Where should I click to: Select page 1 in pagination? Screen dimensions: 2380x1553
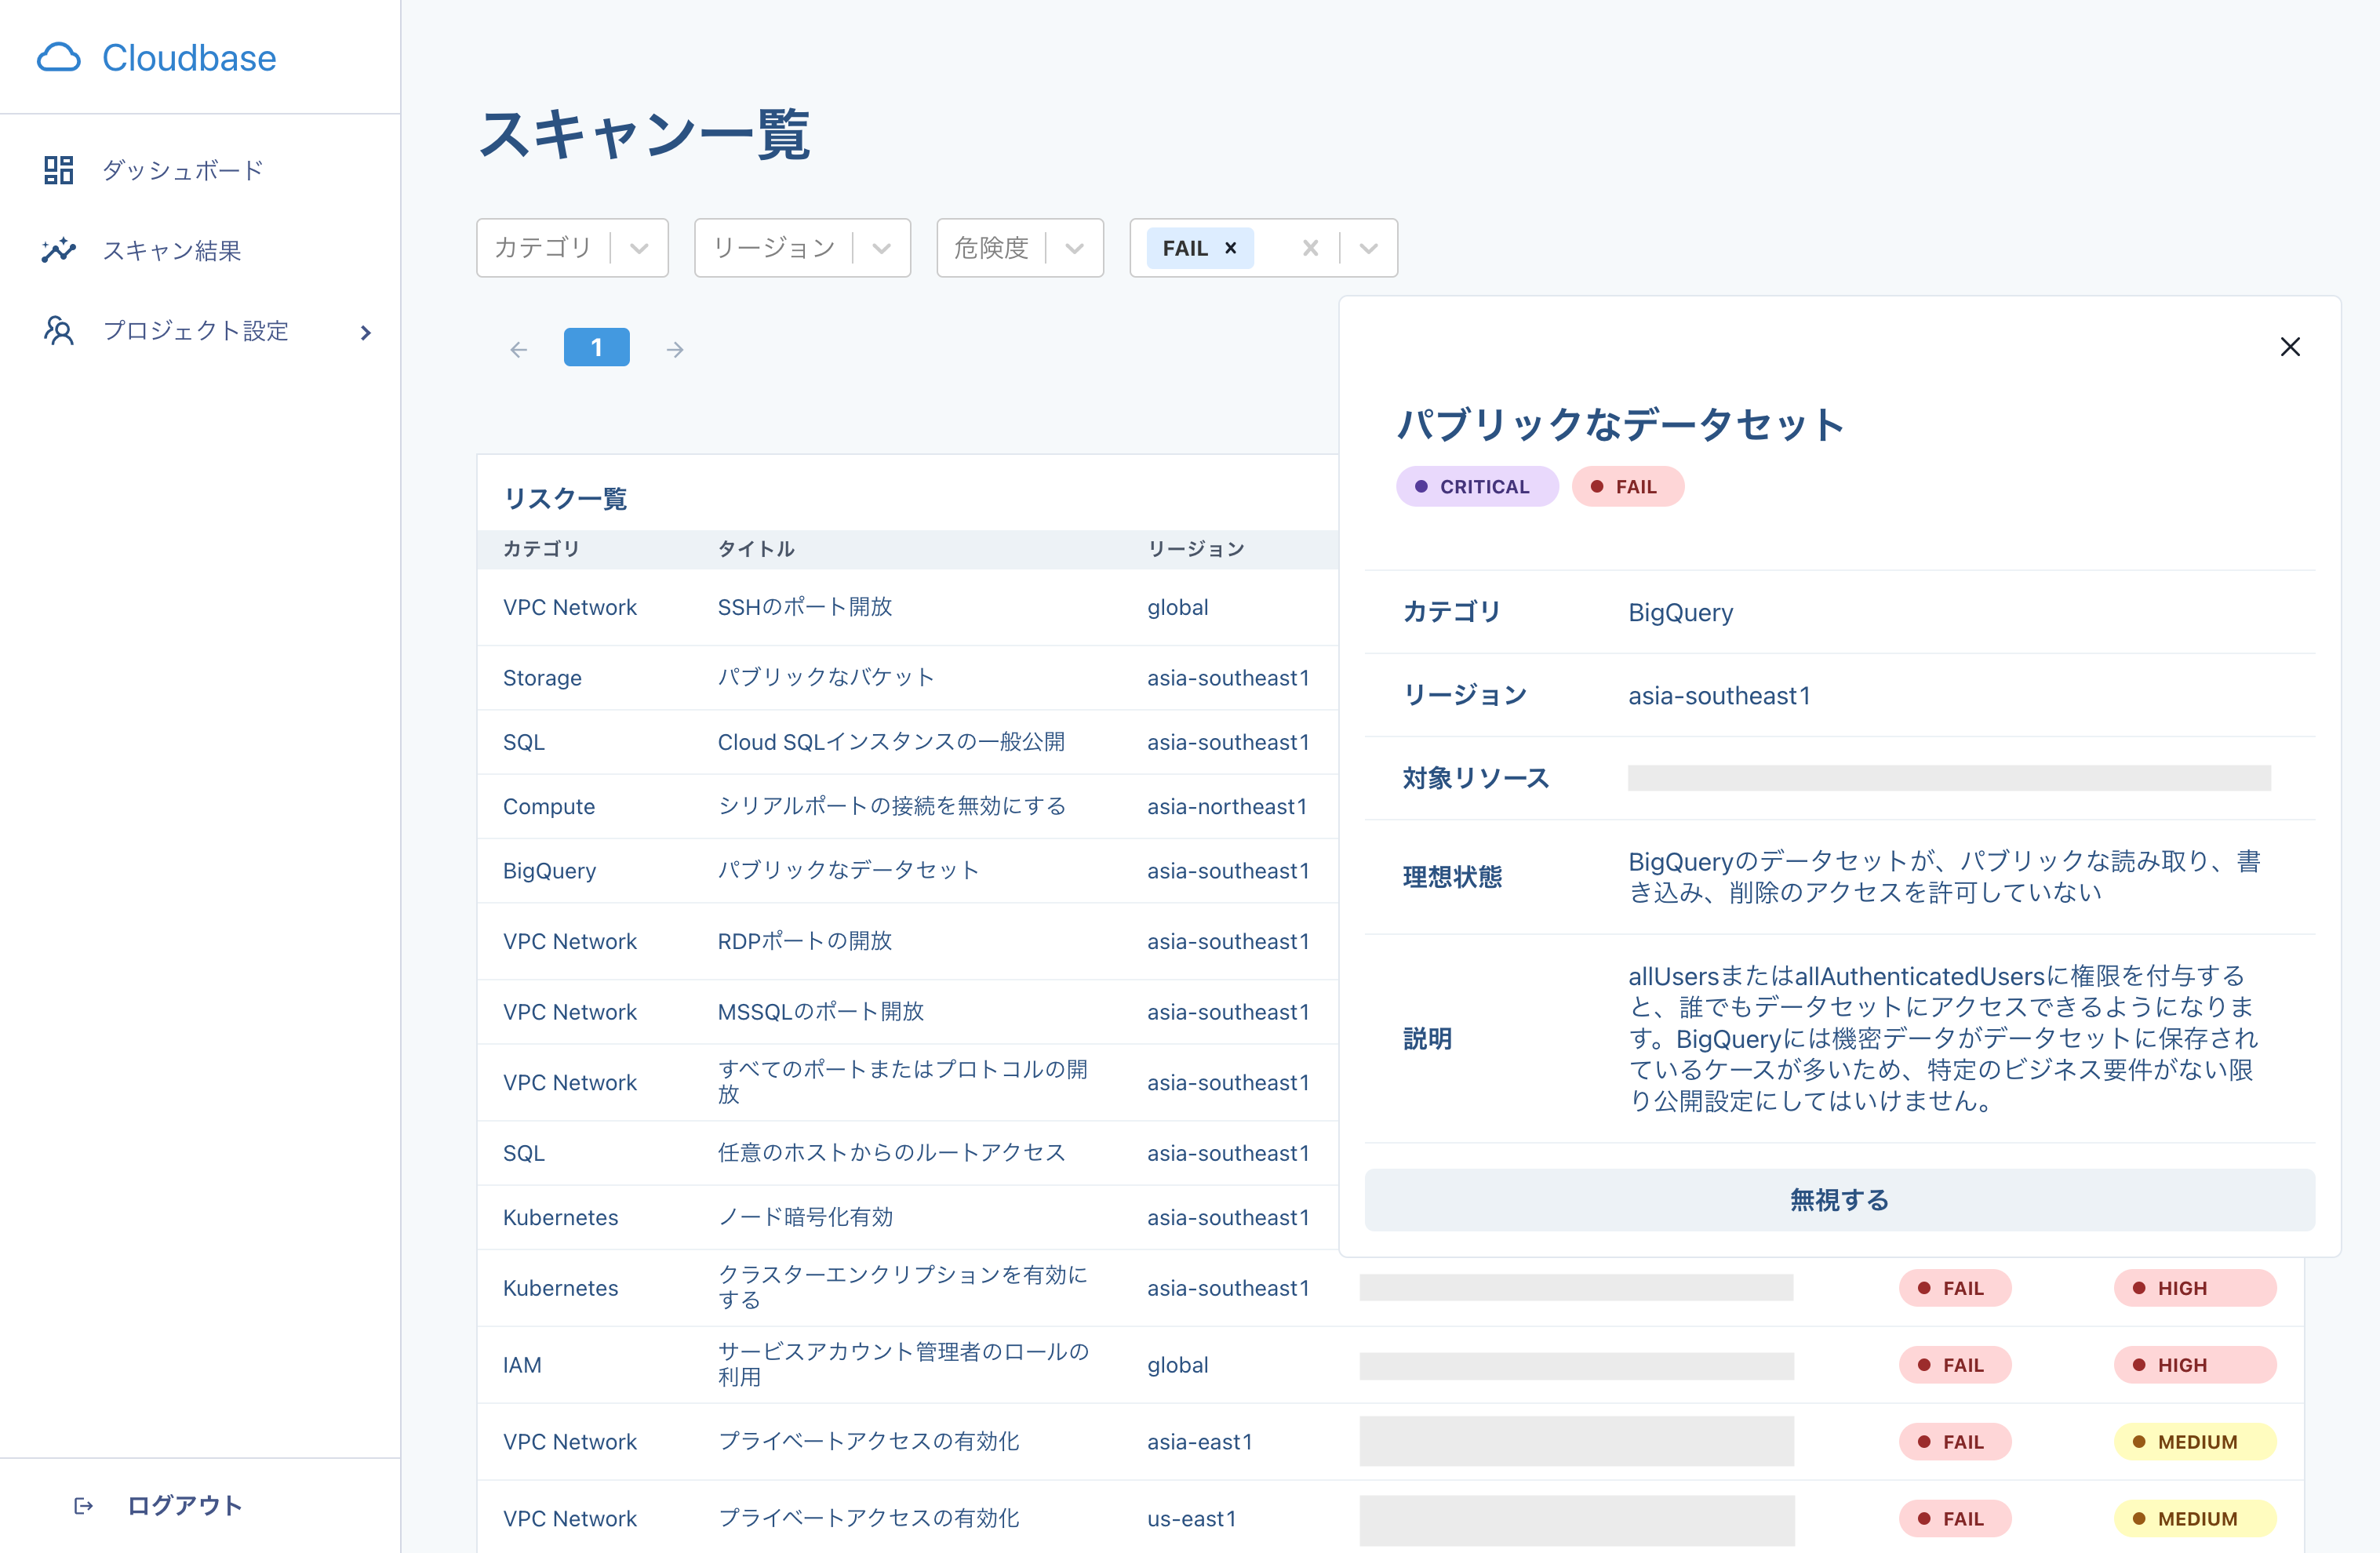pyautogui.click(x=597, y=348)
